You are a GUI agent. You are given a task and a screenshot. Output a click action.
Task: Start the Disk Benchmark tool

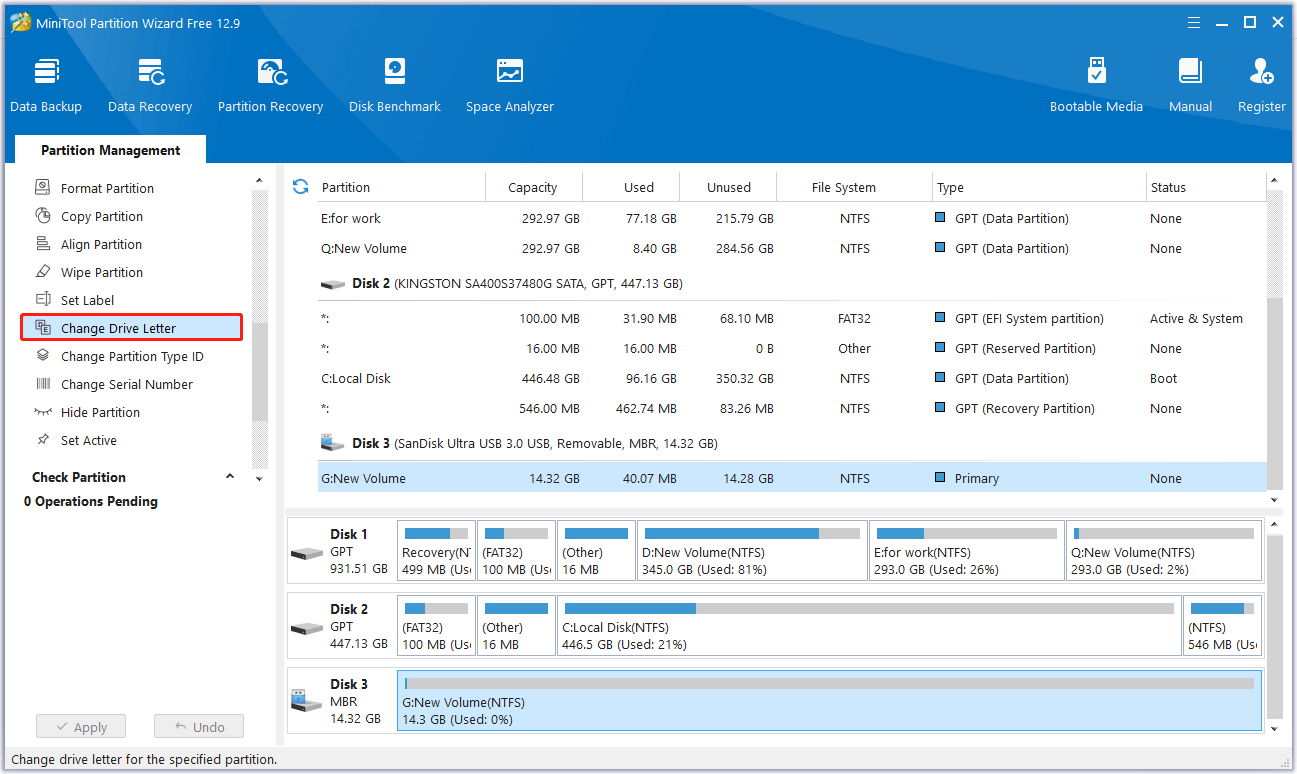pos(395,86)
